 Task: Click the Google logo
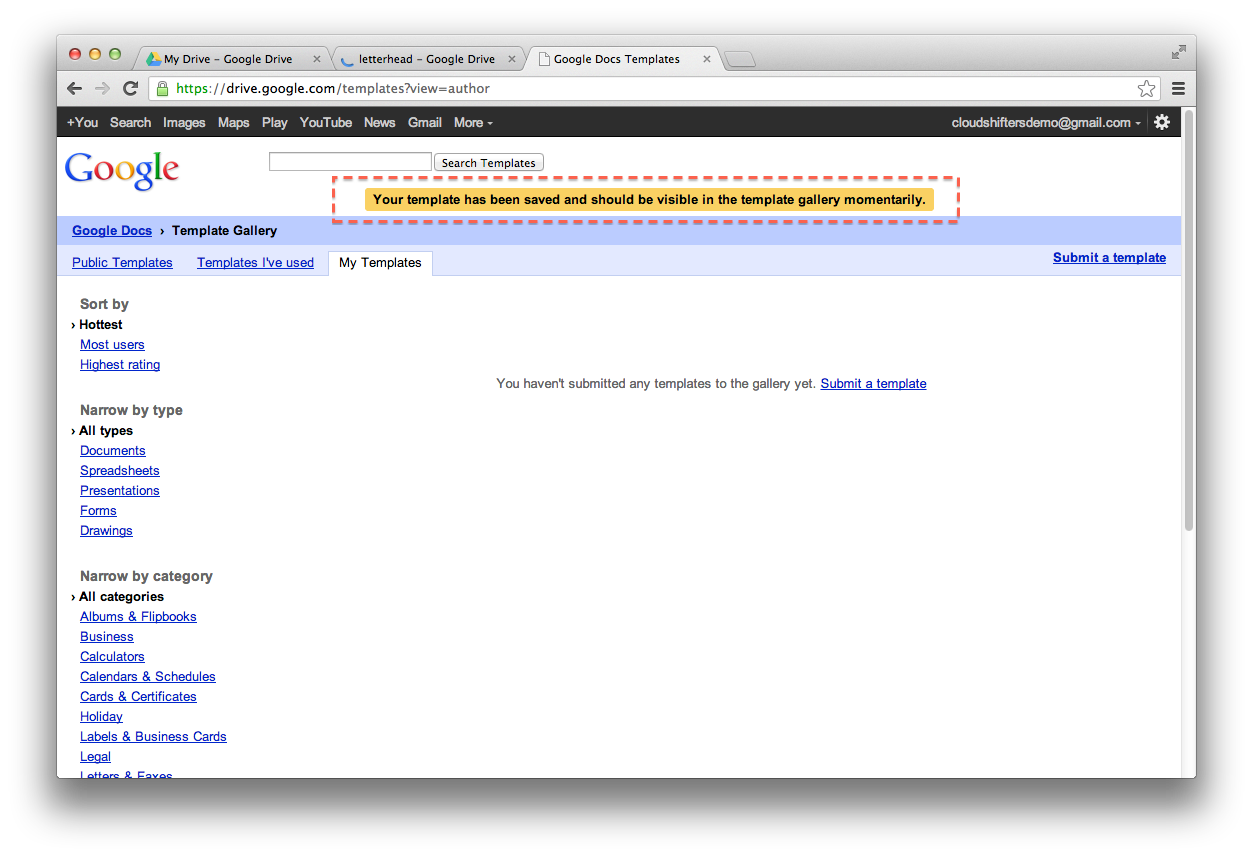pos(122,171)
